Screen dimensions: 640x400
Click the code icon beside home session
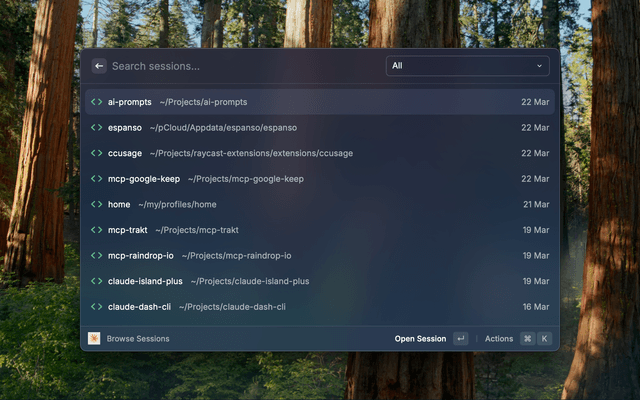click(x=97, y=204)
